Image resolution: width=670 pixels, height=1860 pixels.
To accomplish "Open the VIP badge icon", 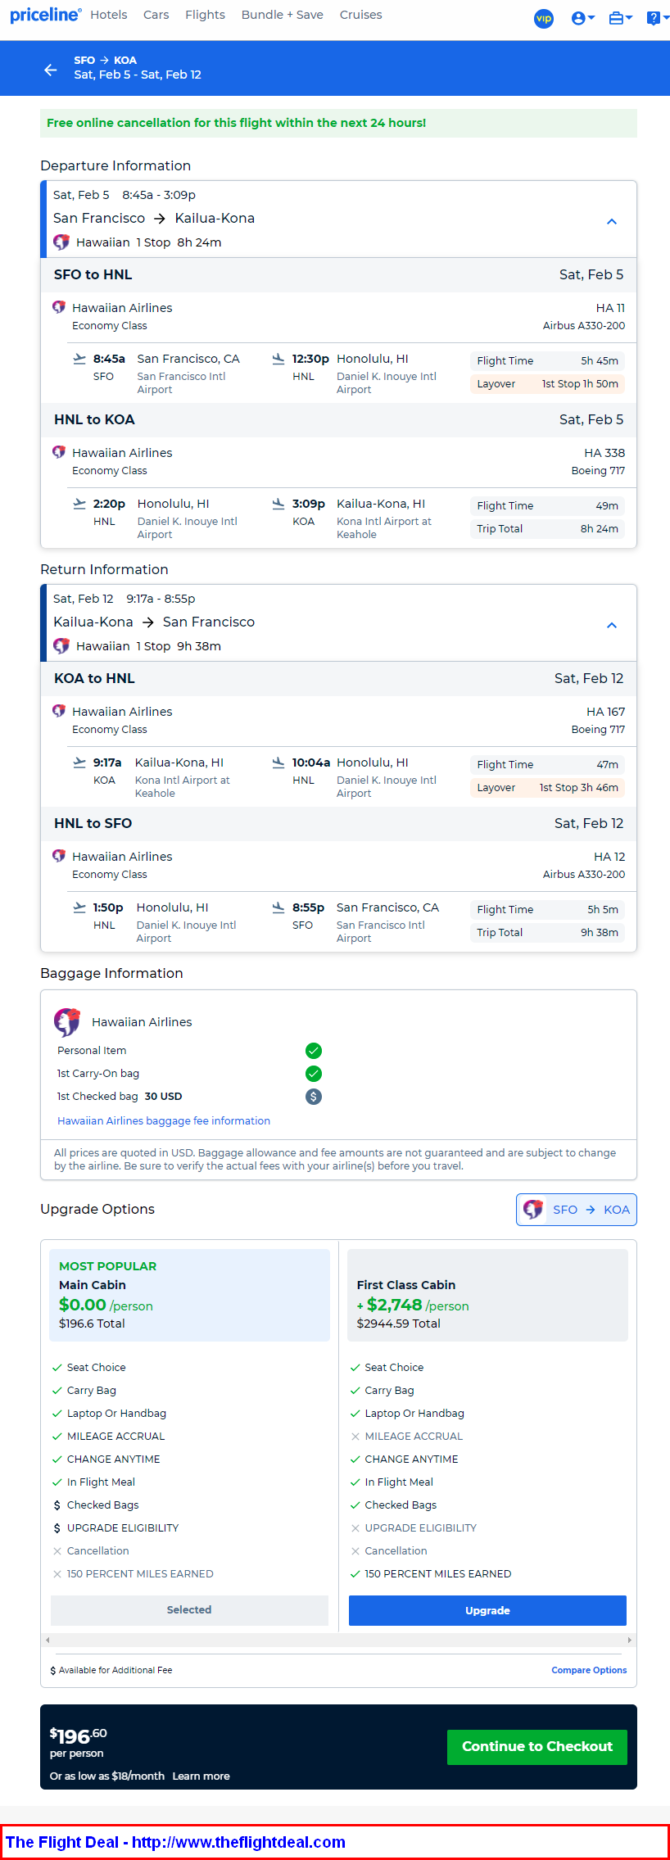I will click(x=544, y=18).
